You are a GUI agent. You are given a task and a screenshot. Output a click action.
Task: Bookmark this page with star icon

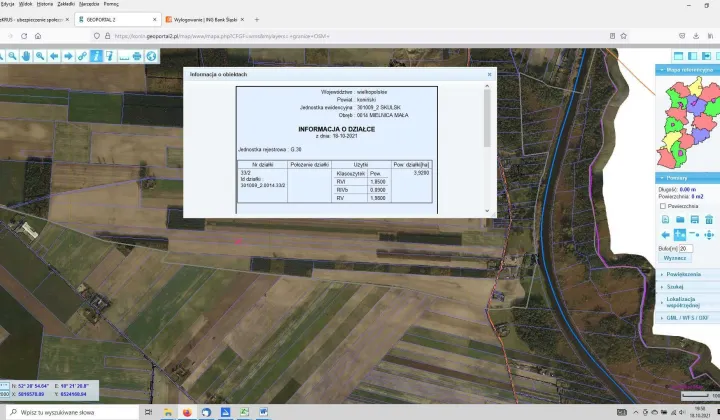tap(624, 36)
